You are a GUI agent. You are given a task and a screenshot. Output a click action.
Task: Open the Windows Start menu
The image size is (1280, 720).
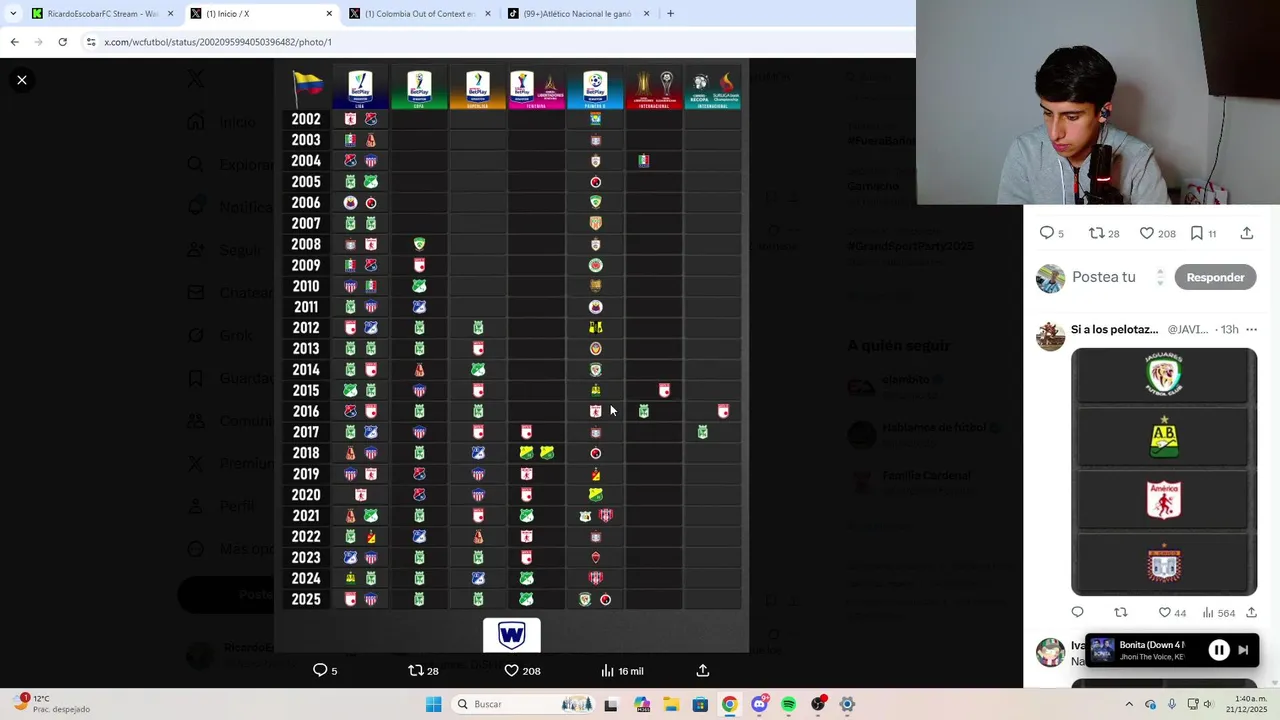[433, 704]
